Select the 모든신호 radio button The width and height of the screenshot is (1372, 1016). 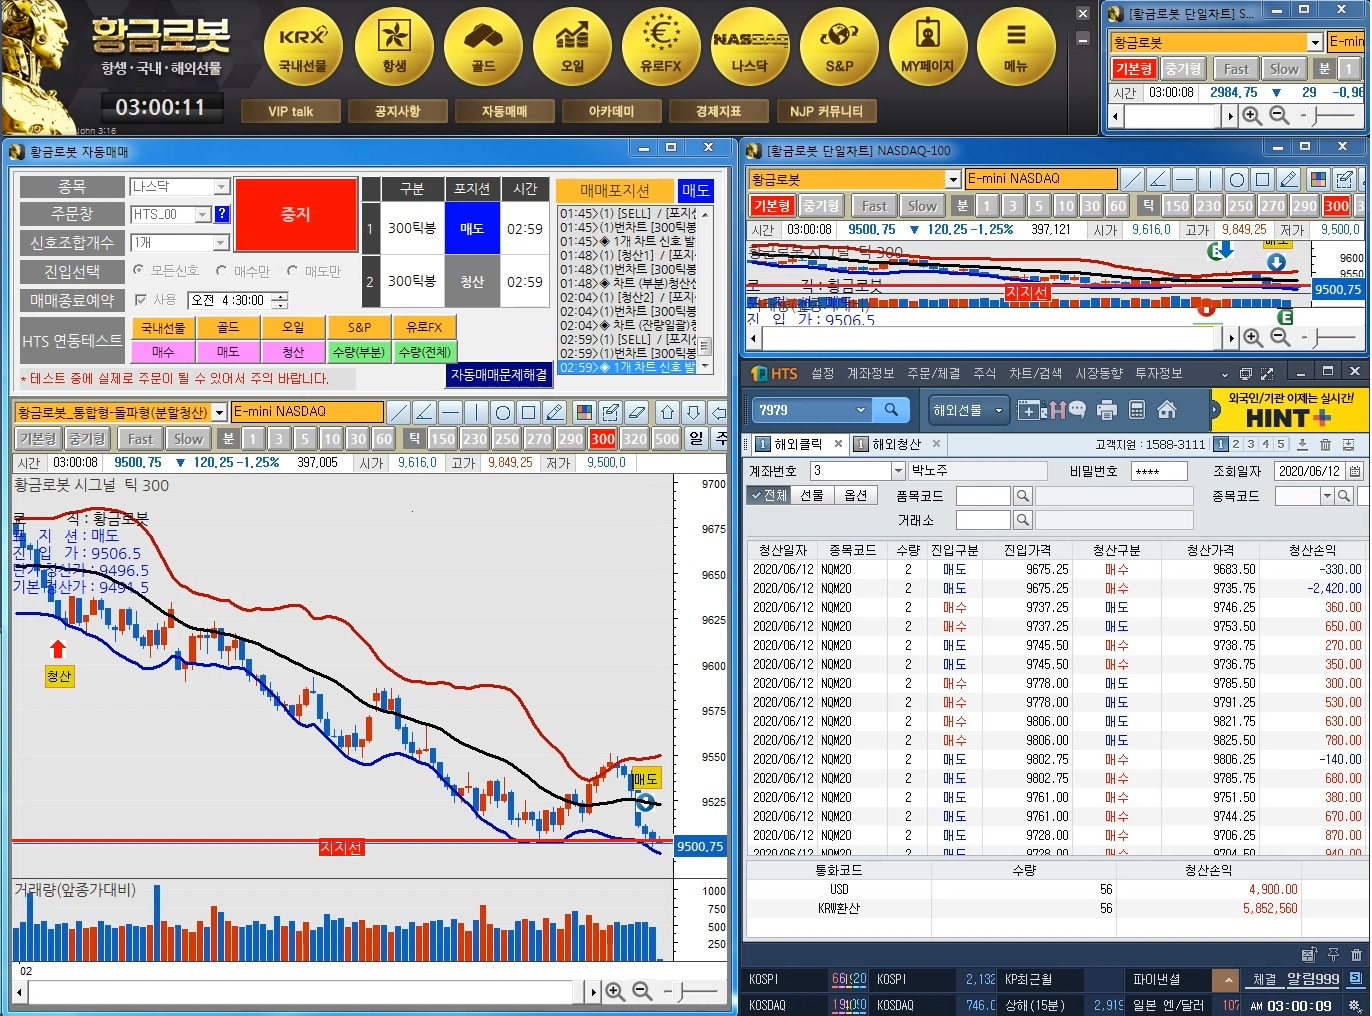click(x=139, y=271)
